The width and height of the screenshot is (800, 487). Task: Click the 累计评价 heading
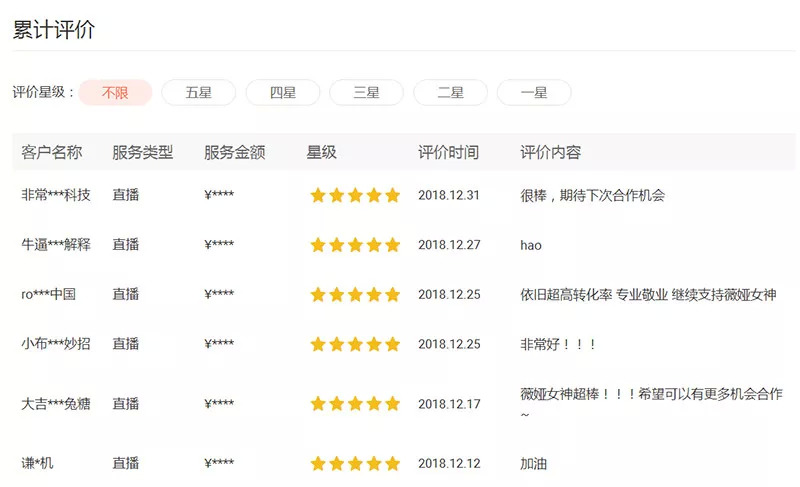pos(54,30)
